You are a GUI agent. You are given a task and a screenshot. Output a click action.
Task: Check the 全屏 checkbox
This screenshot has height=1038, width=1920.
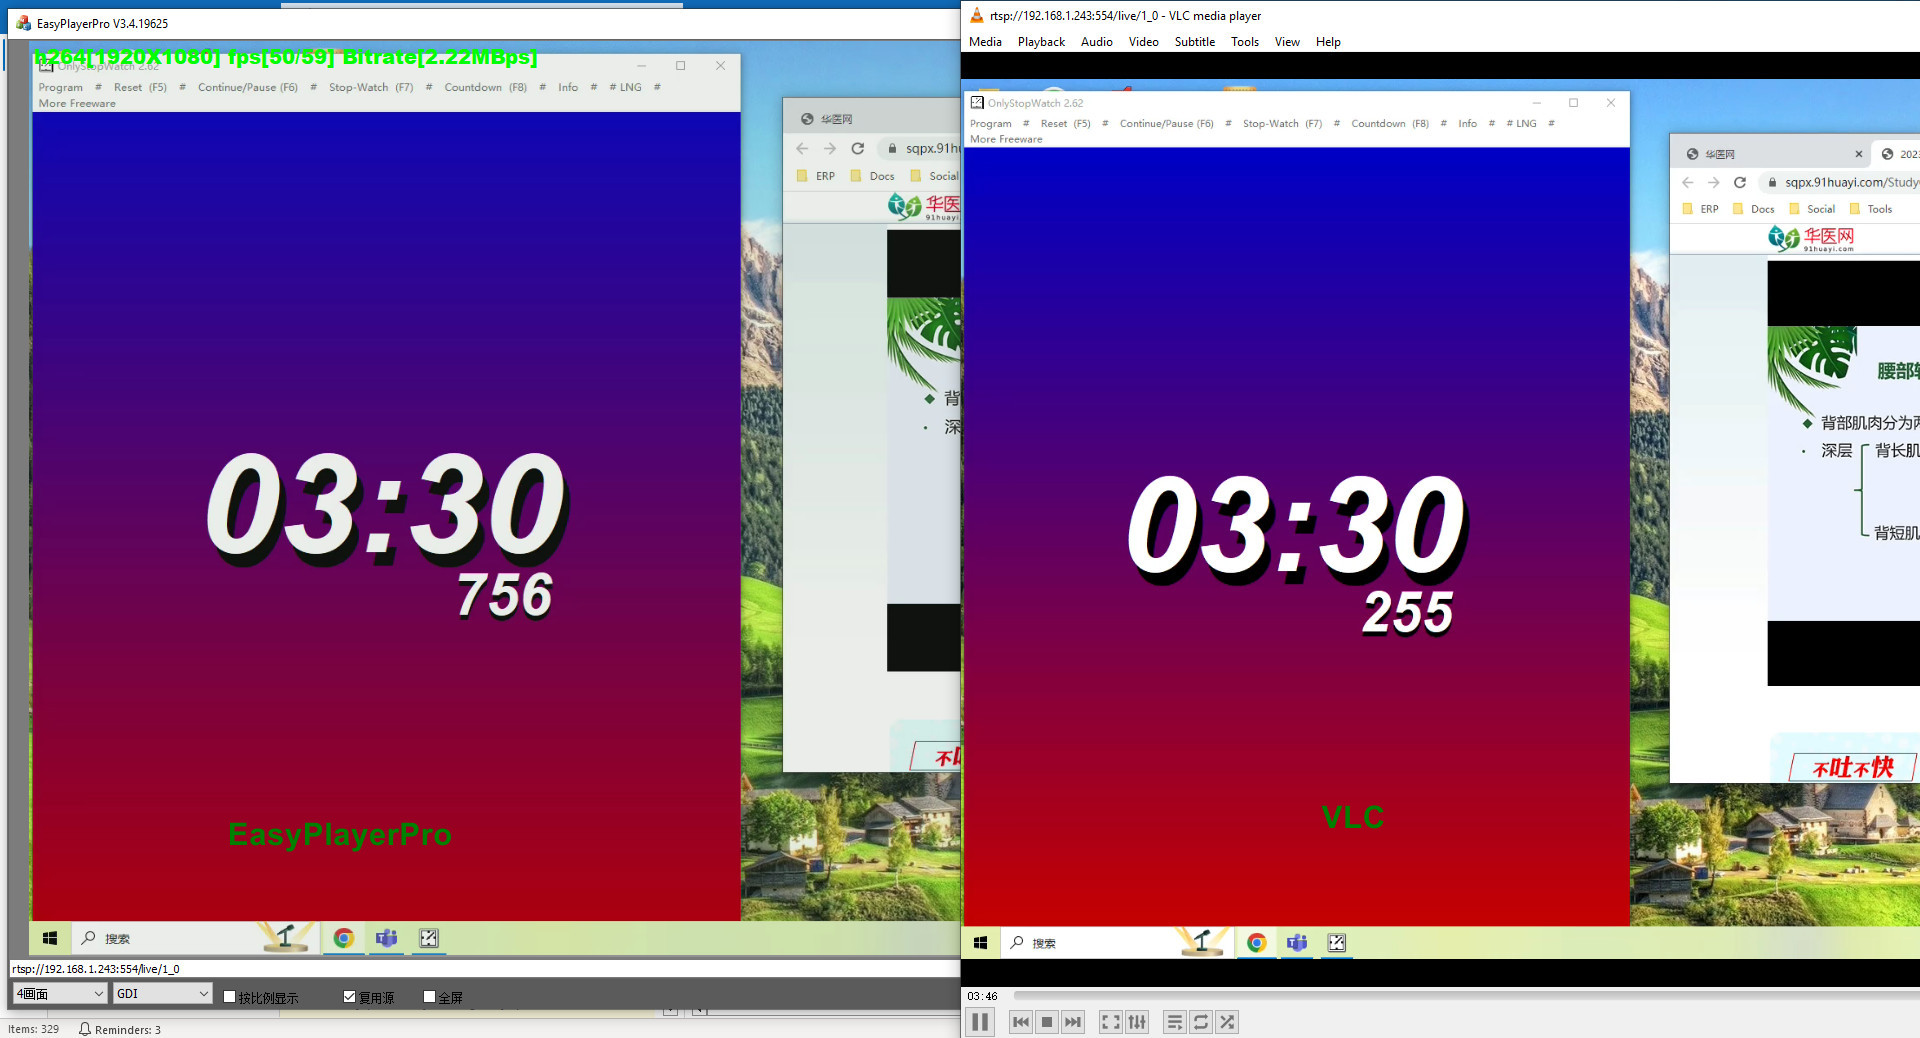[x=430, y=997]
